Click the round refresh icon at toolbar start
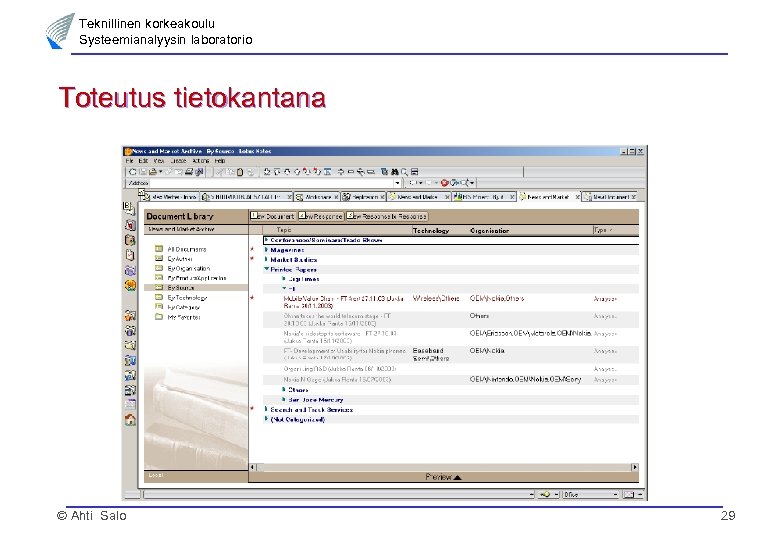The image size is (780, 540). pos(132,172)
